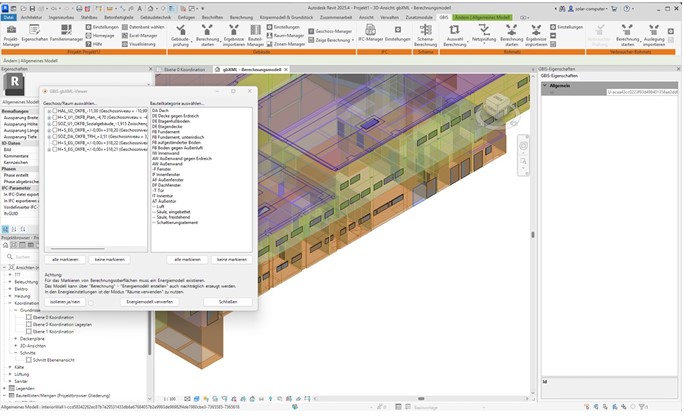The height and width of the screenshot is (418, 684).
Task: Click the Energiemodell verwerfen button
Action: tap(149, 301)
